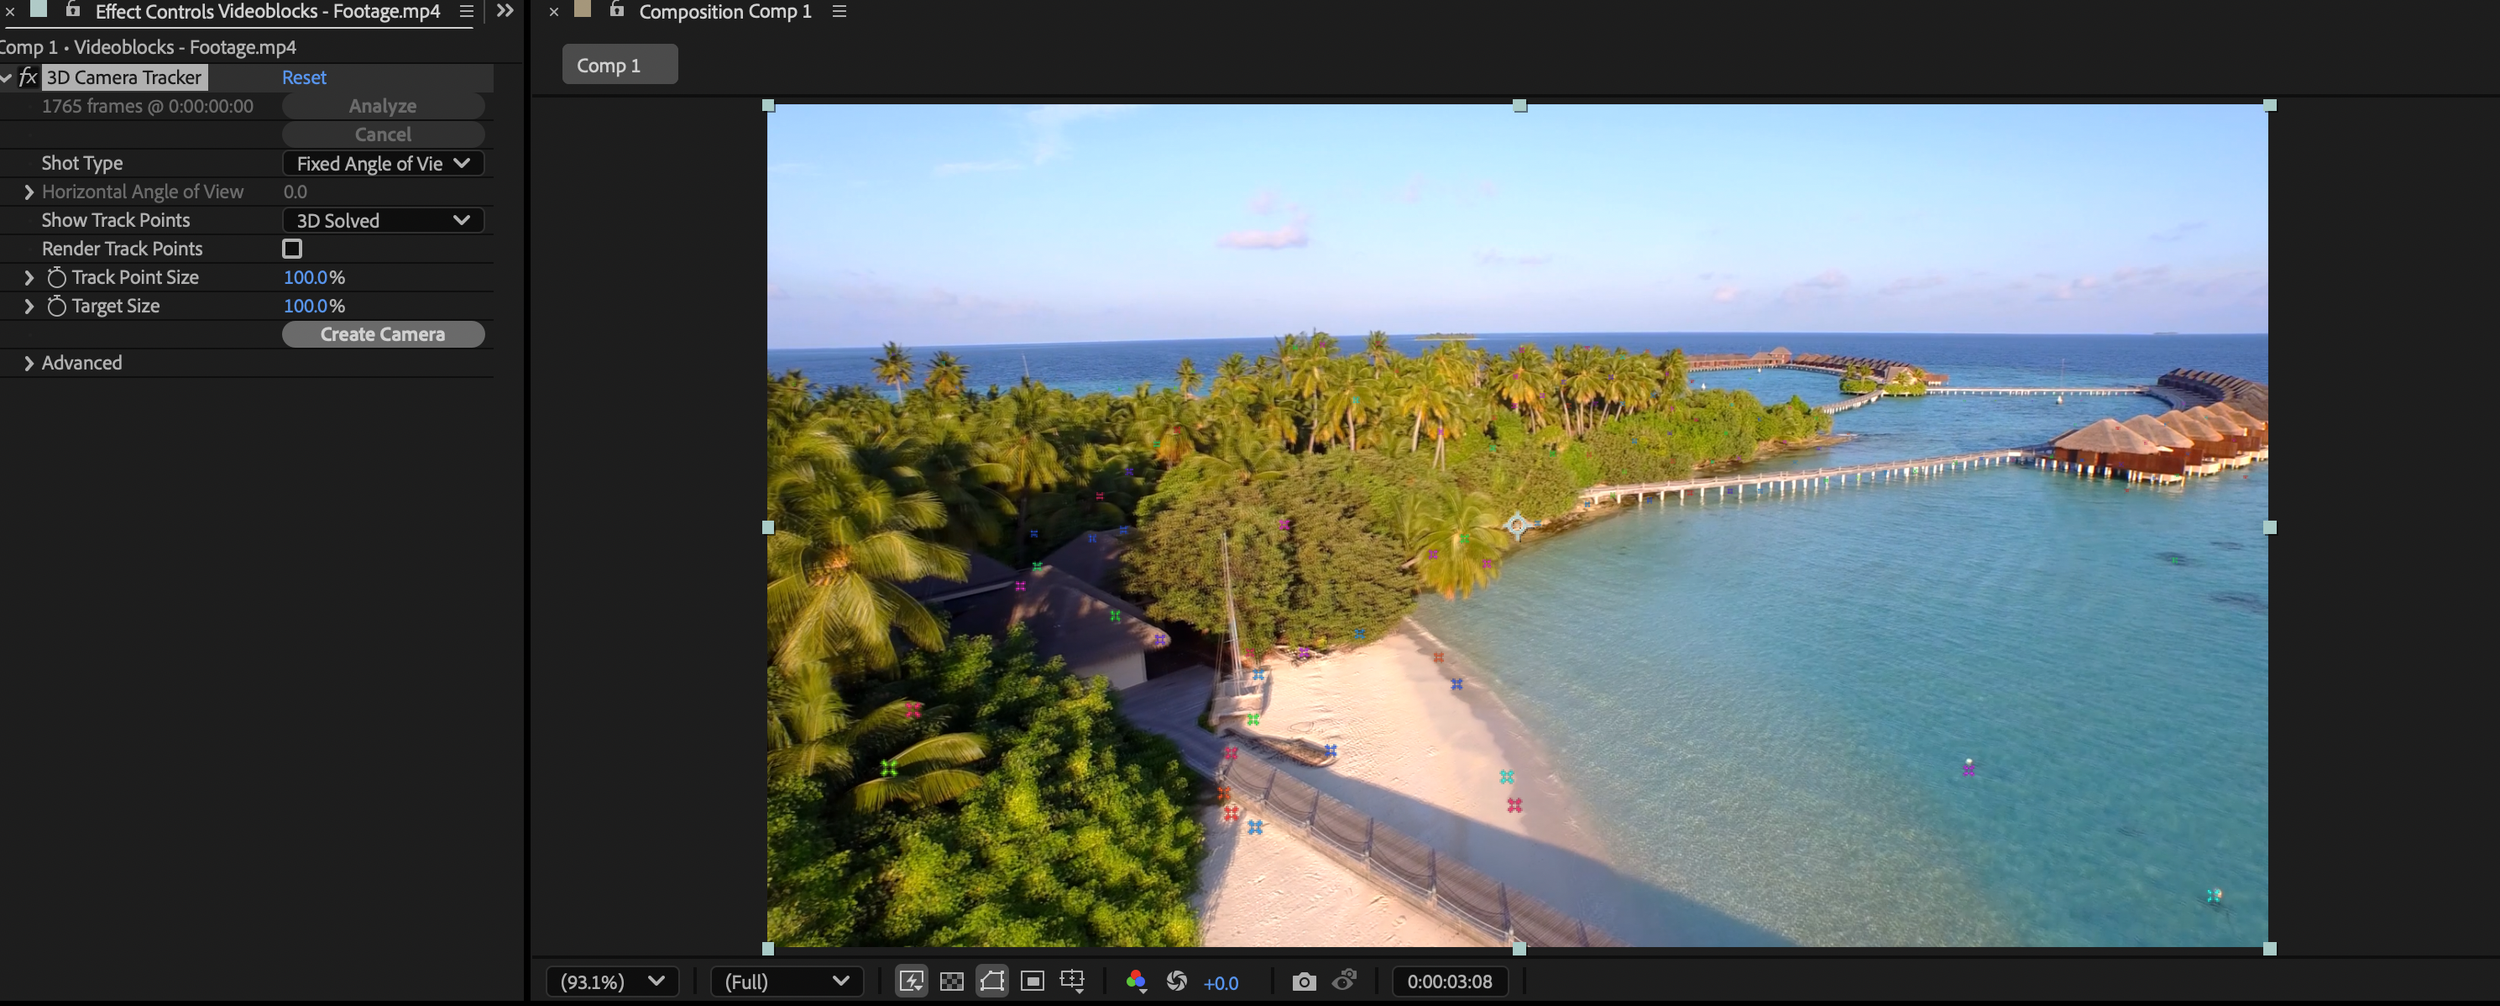Close the Effect Controls panel
Image resolution: width=2500 pixels, height=1006 pixels.
[10, 12]
